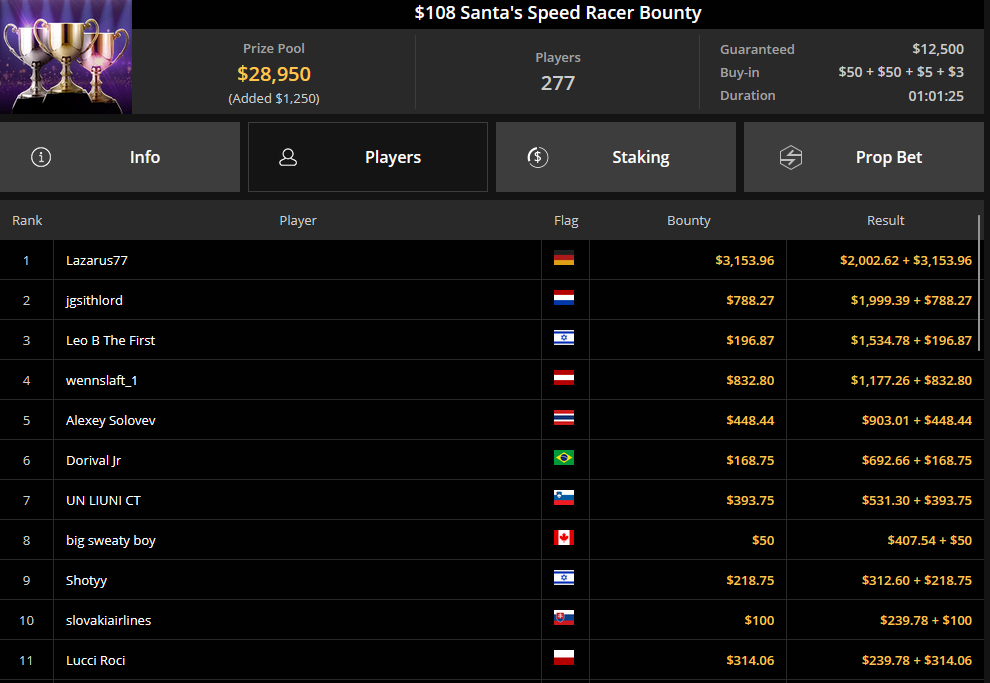
Task: Open the Prop Bet tab
Action: click(x=864, y=157)
